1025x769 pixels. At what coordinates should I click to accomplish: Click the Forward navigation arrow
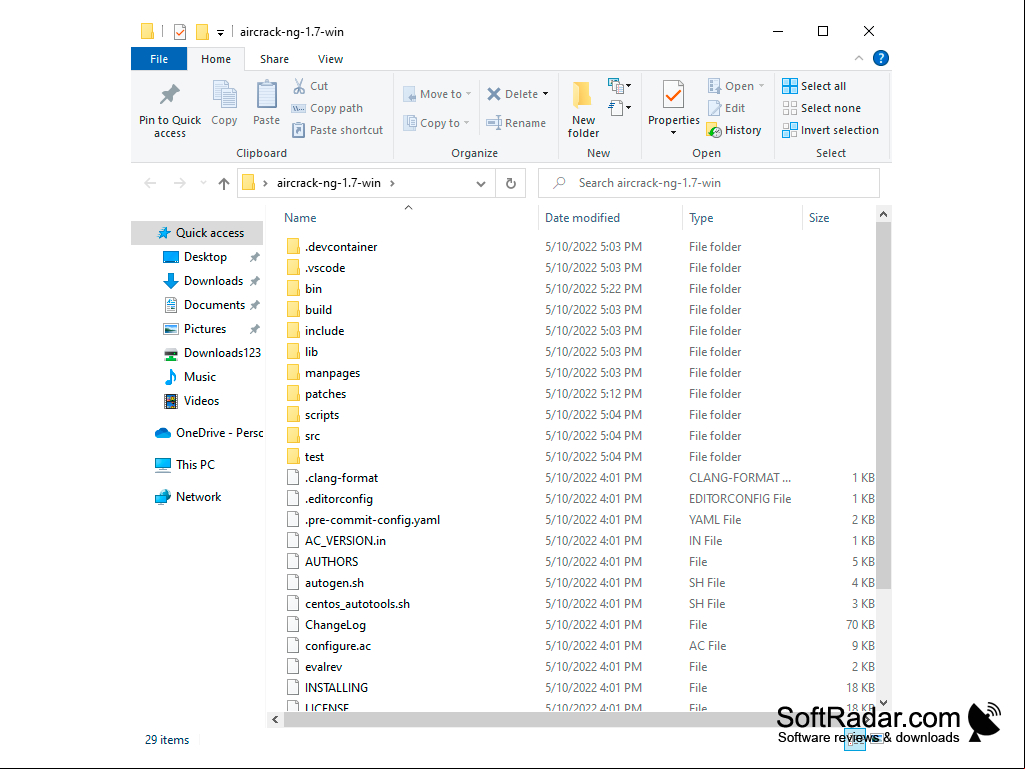click(x=179, y=184)
